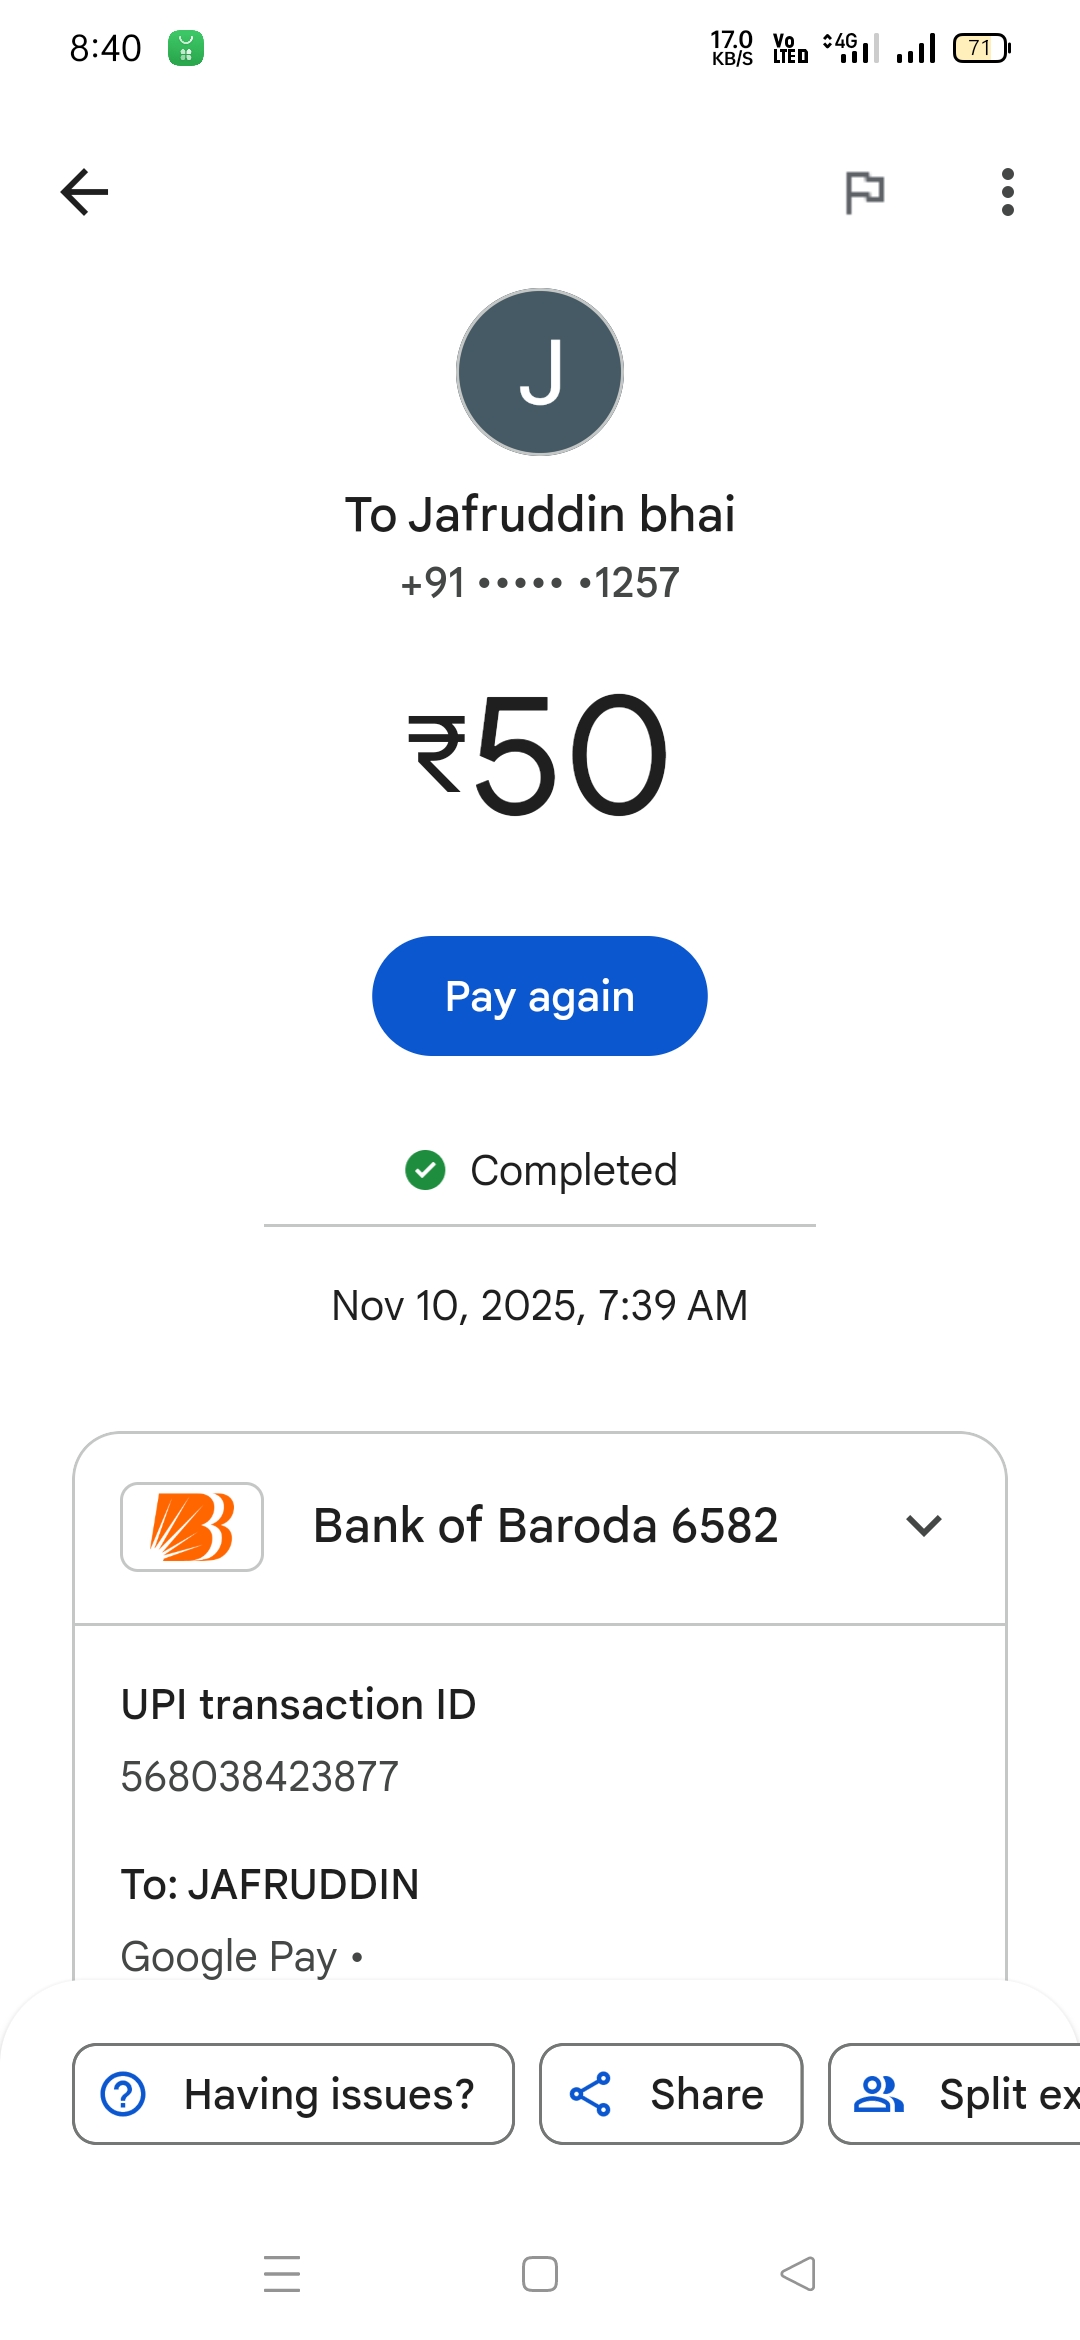Tap the J contact avatar
1080x2340 pixels.
[x=540, y=372]
